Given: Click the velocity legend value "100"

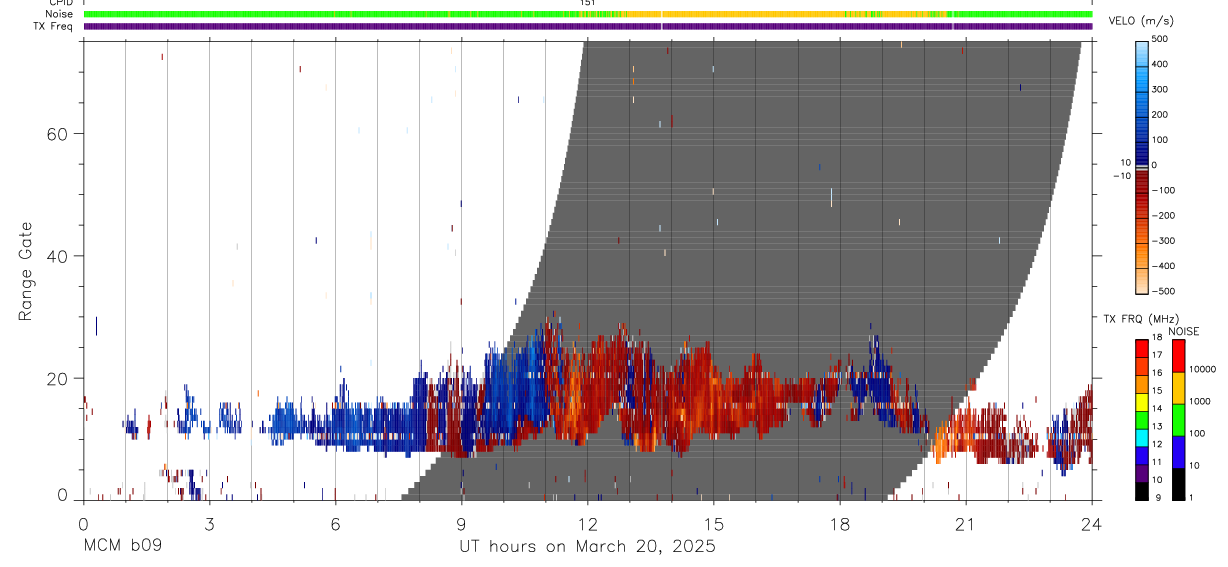Looking at the screenshot, I should (1161, 140).
